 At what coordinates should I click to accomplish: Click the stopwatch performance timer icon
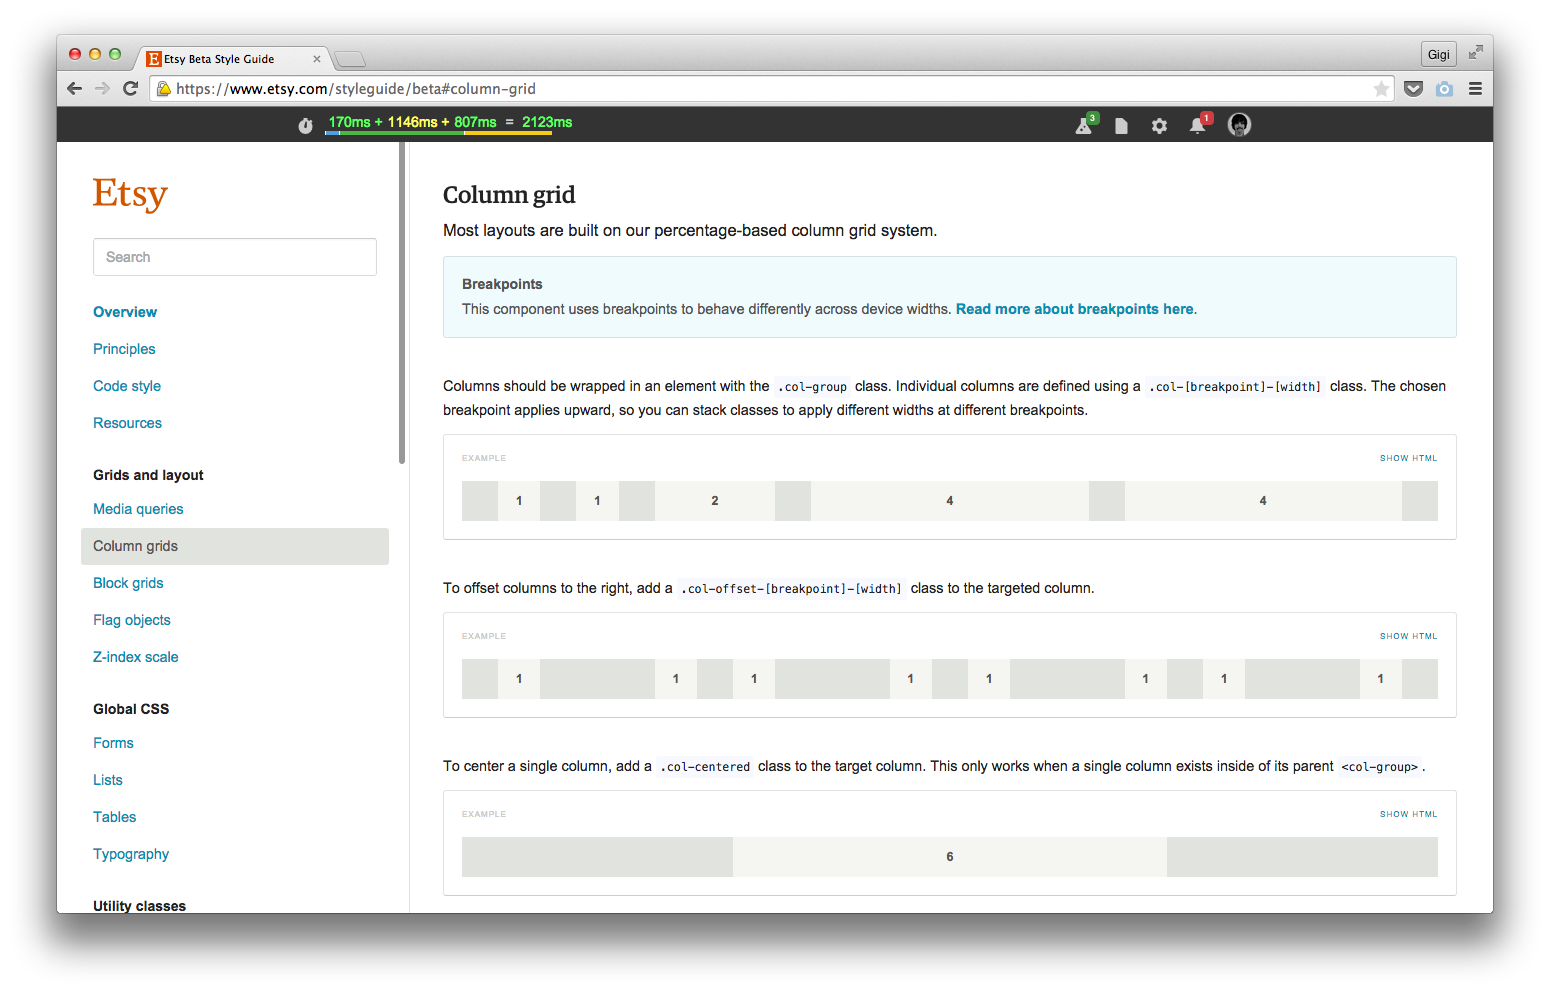click(x=306, y=125)
